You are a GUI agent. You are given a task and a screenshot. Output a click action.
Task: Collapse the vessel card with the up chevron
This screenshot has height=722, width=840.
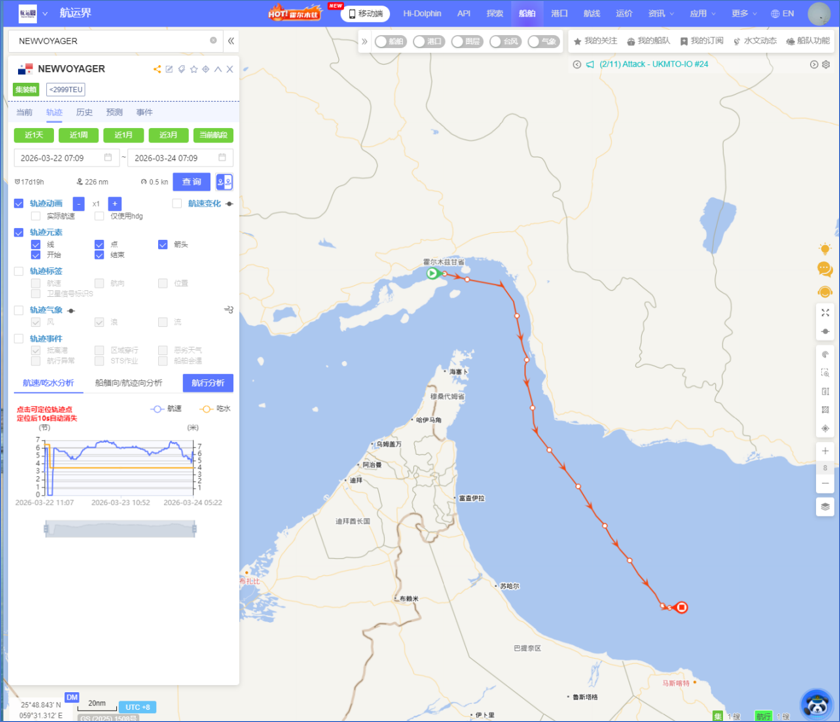click(x=218, y=69)
